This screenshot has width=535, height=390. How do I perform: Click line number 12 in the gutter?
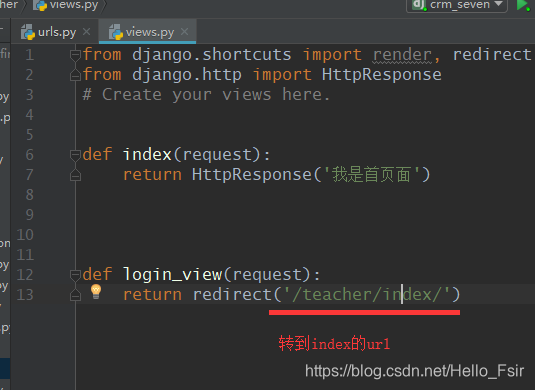pyautogui.click(x=25, y=275)
